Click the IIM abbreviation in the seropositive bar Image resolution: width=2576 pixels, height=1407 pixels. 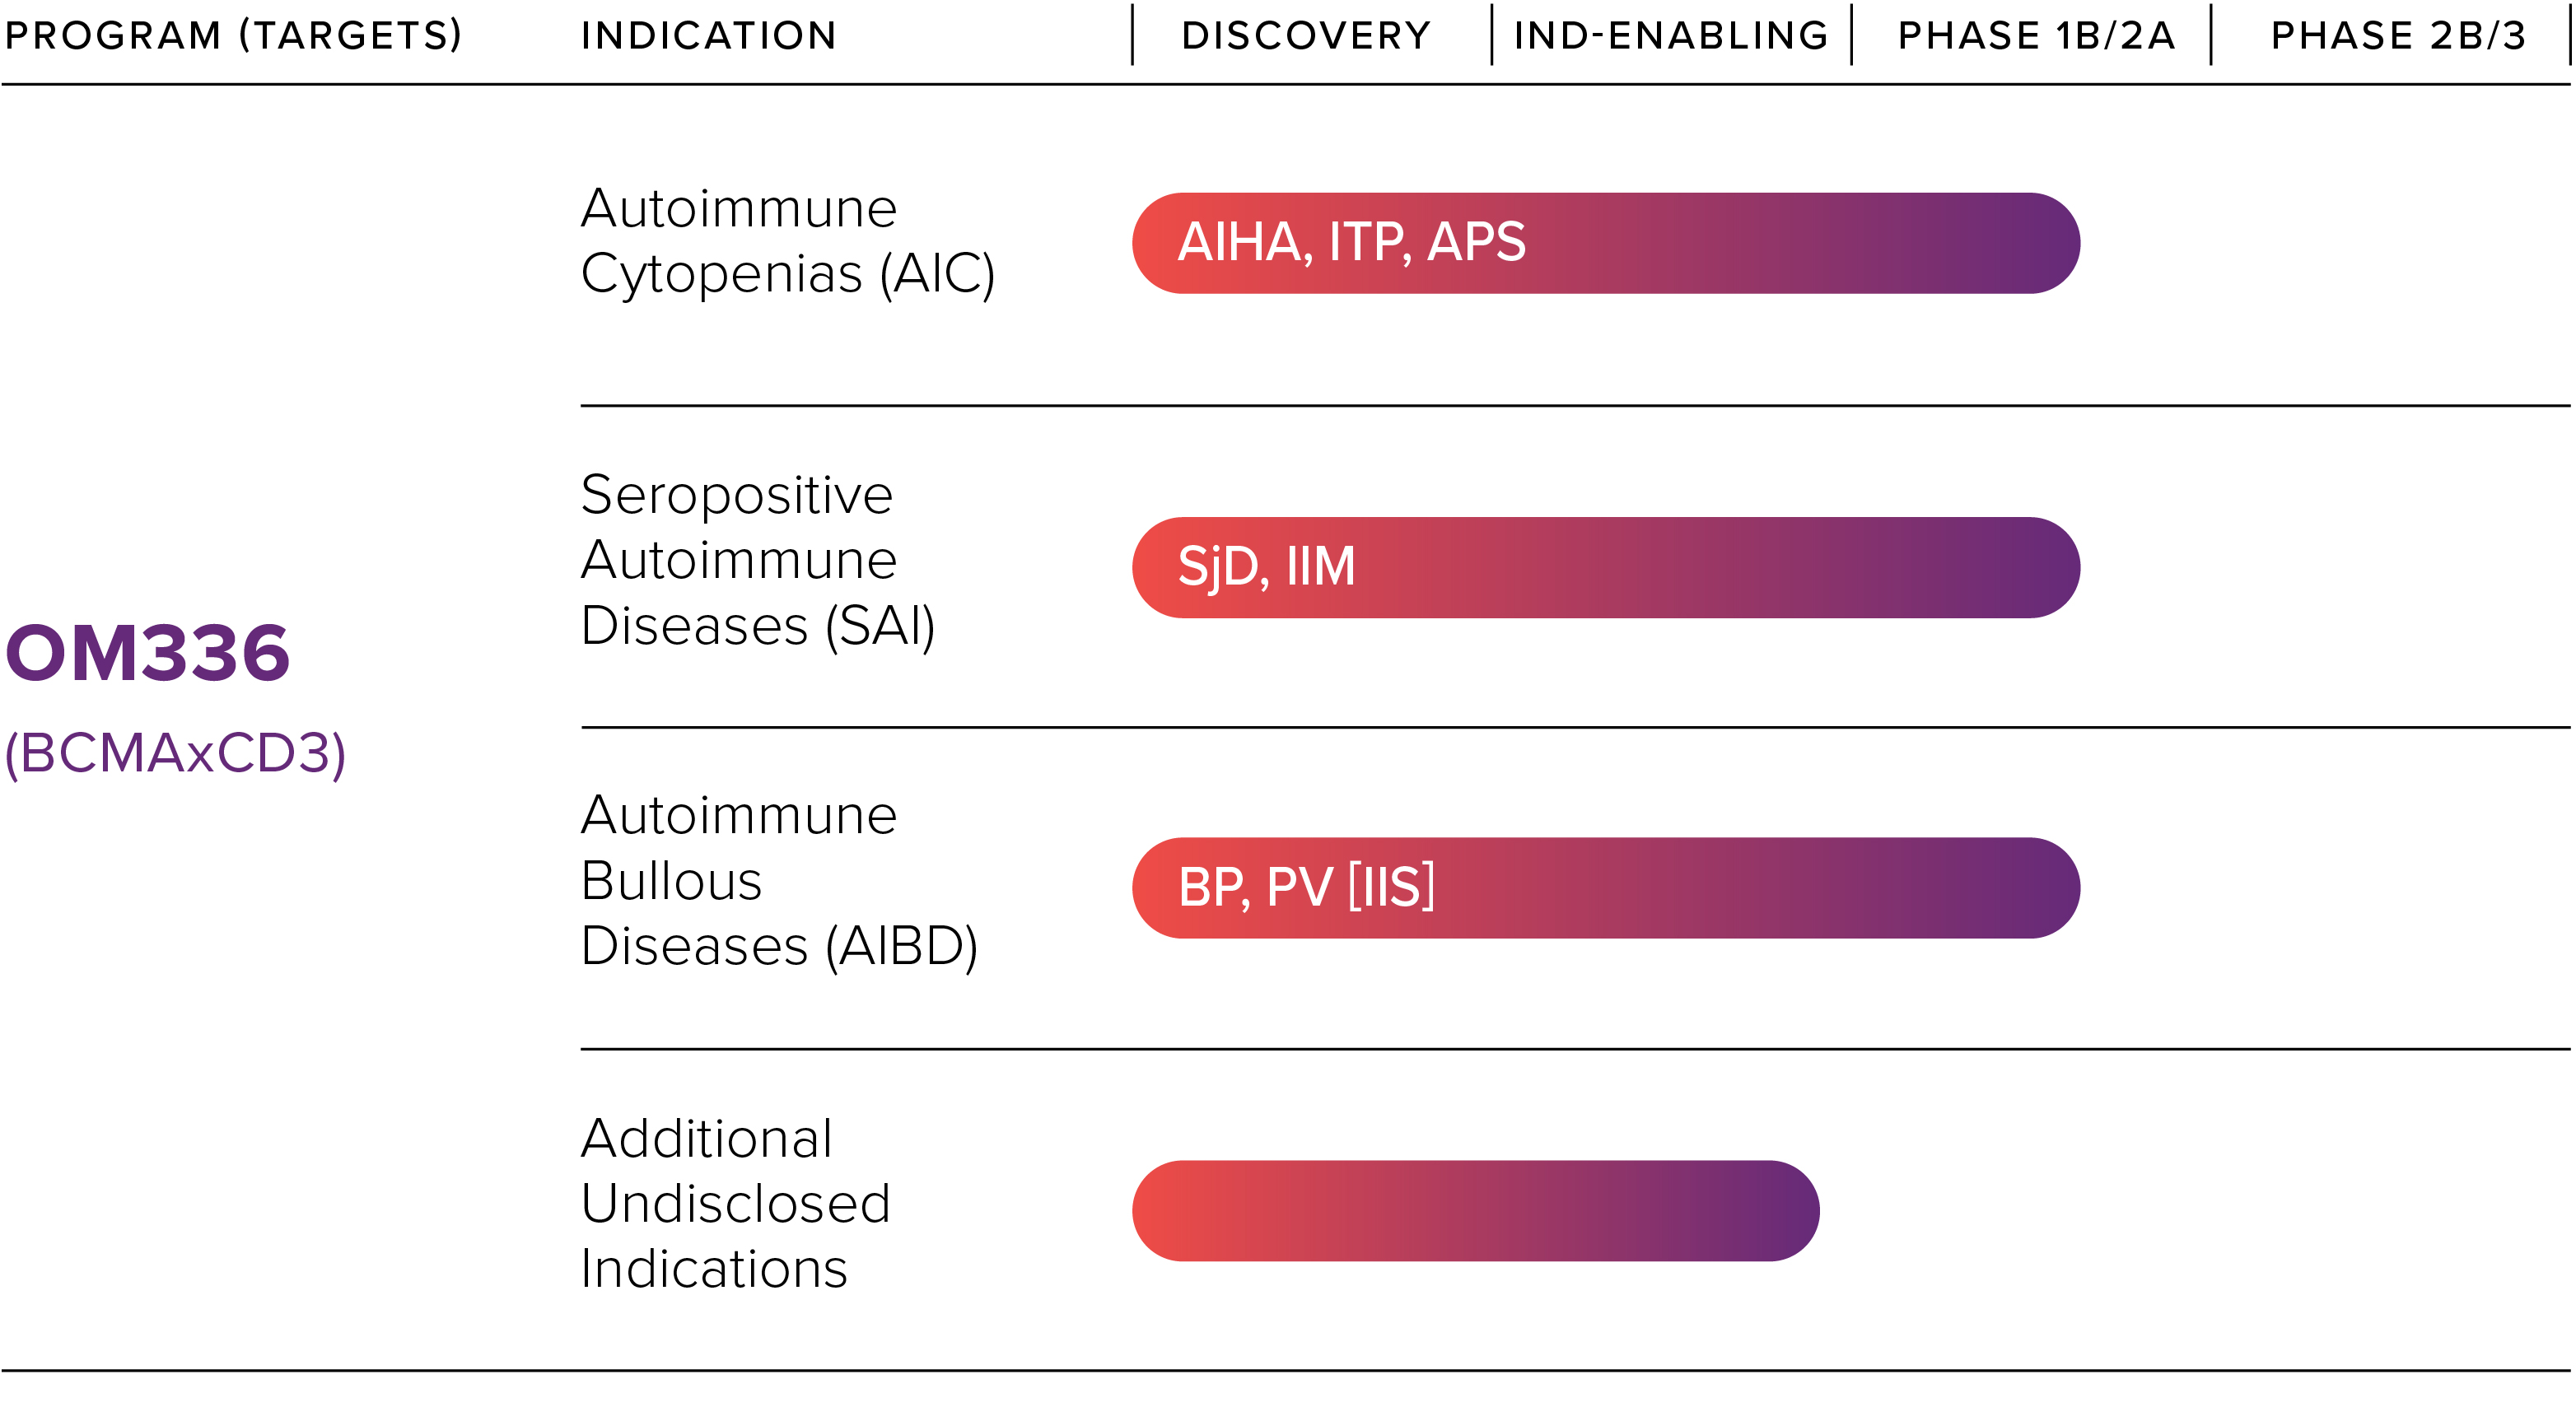(1320, 566)
